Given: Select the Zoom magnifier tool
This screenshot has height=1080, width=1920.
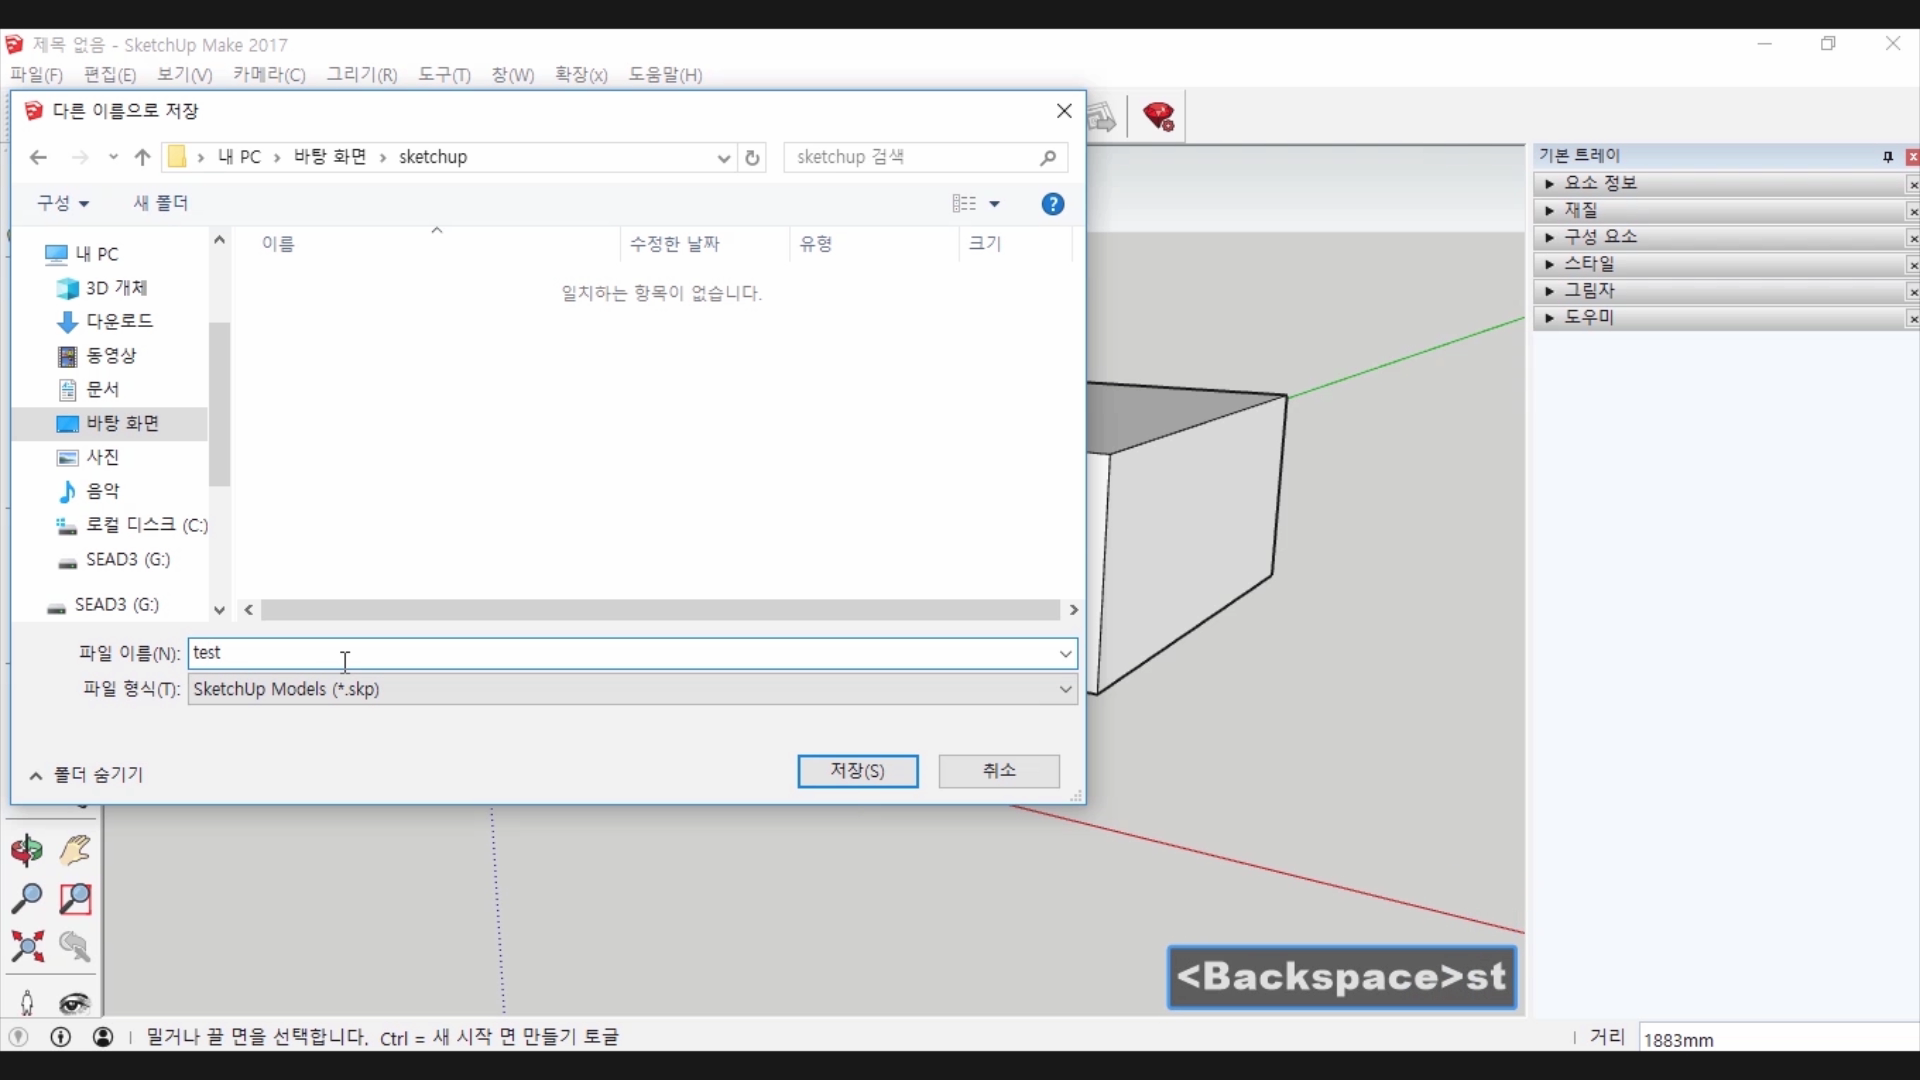Looking at the screenshot, I should (27, 898).
